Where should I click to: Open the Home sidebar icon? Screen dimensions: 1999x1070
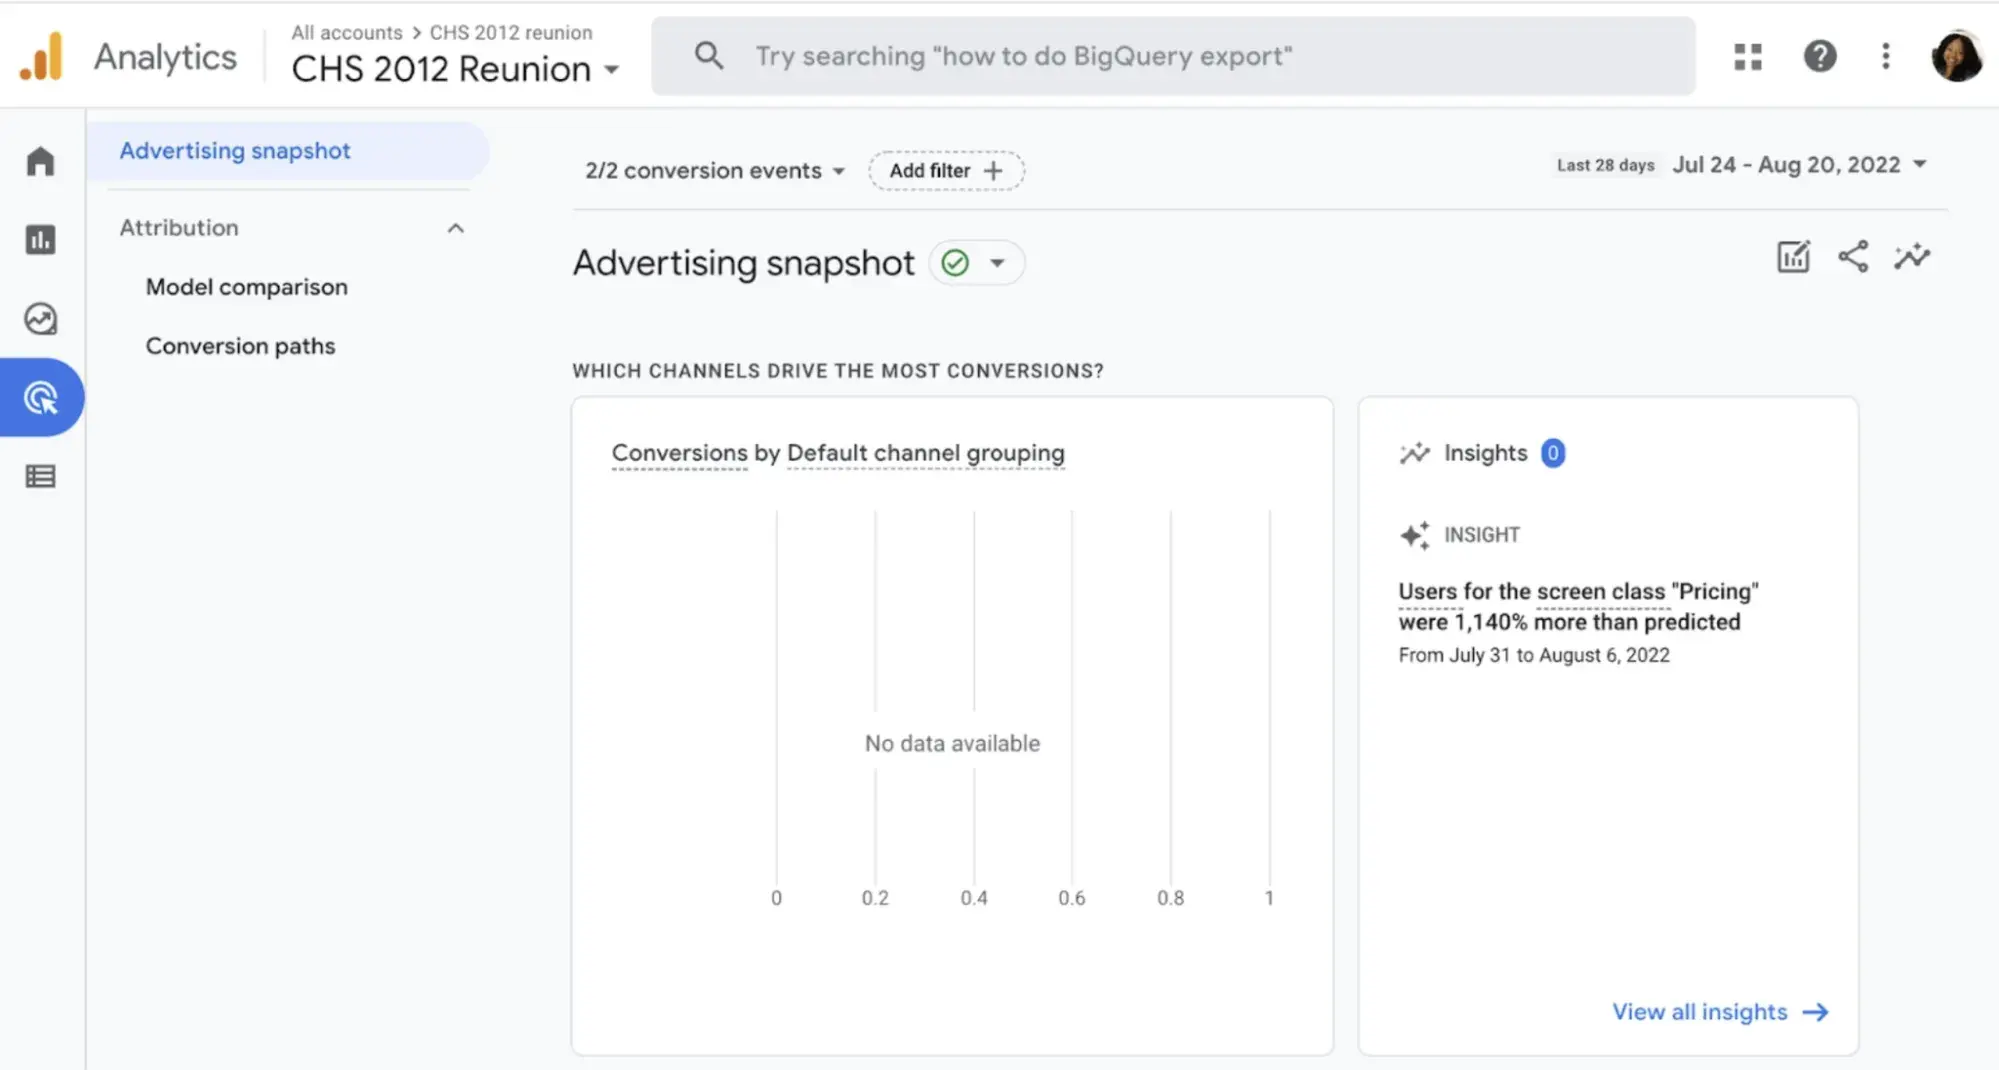40,161
